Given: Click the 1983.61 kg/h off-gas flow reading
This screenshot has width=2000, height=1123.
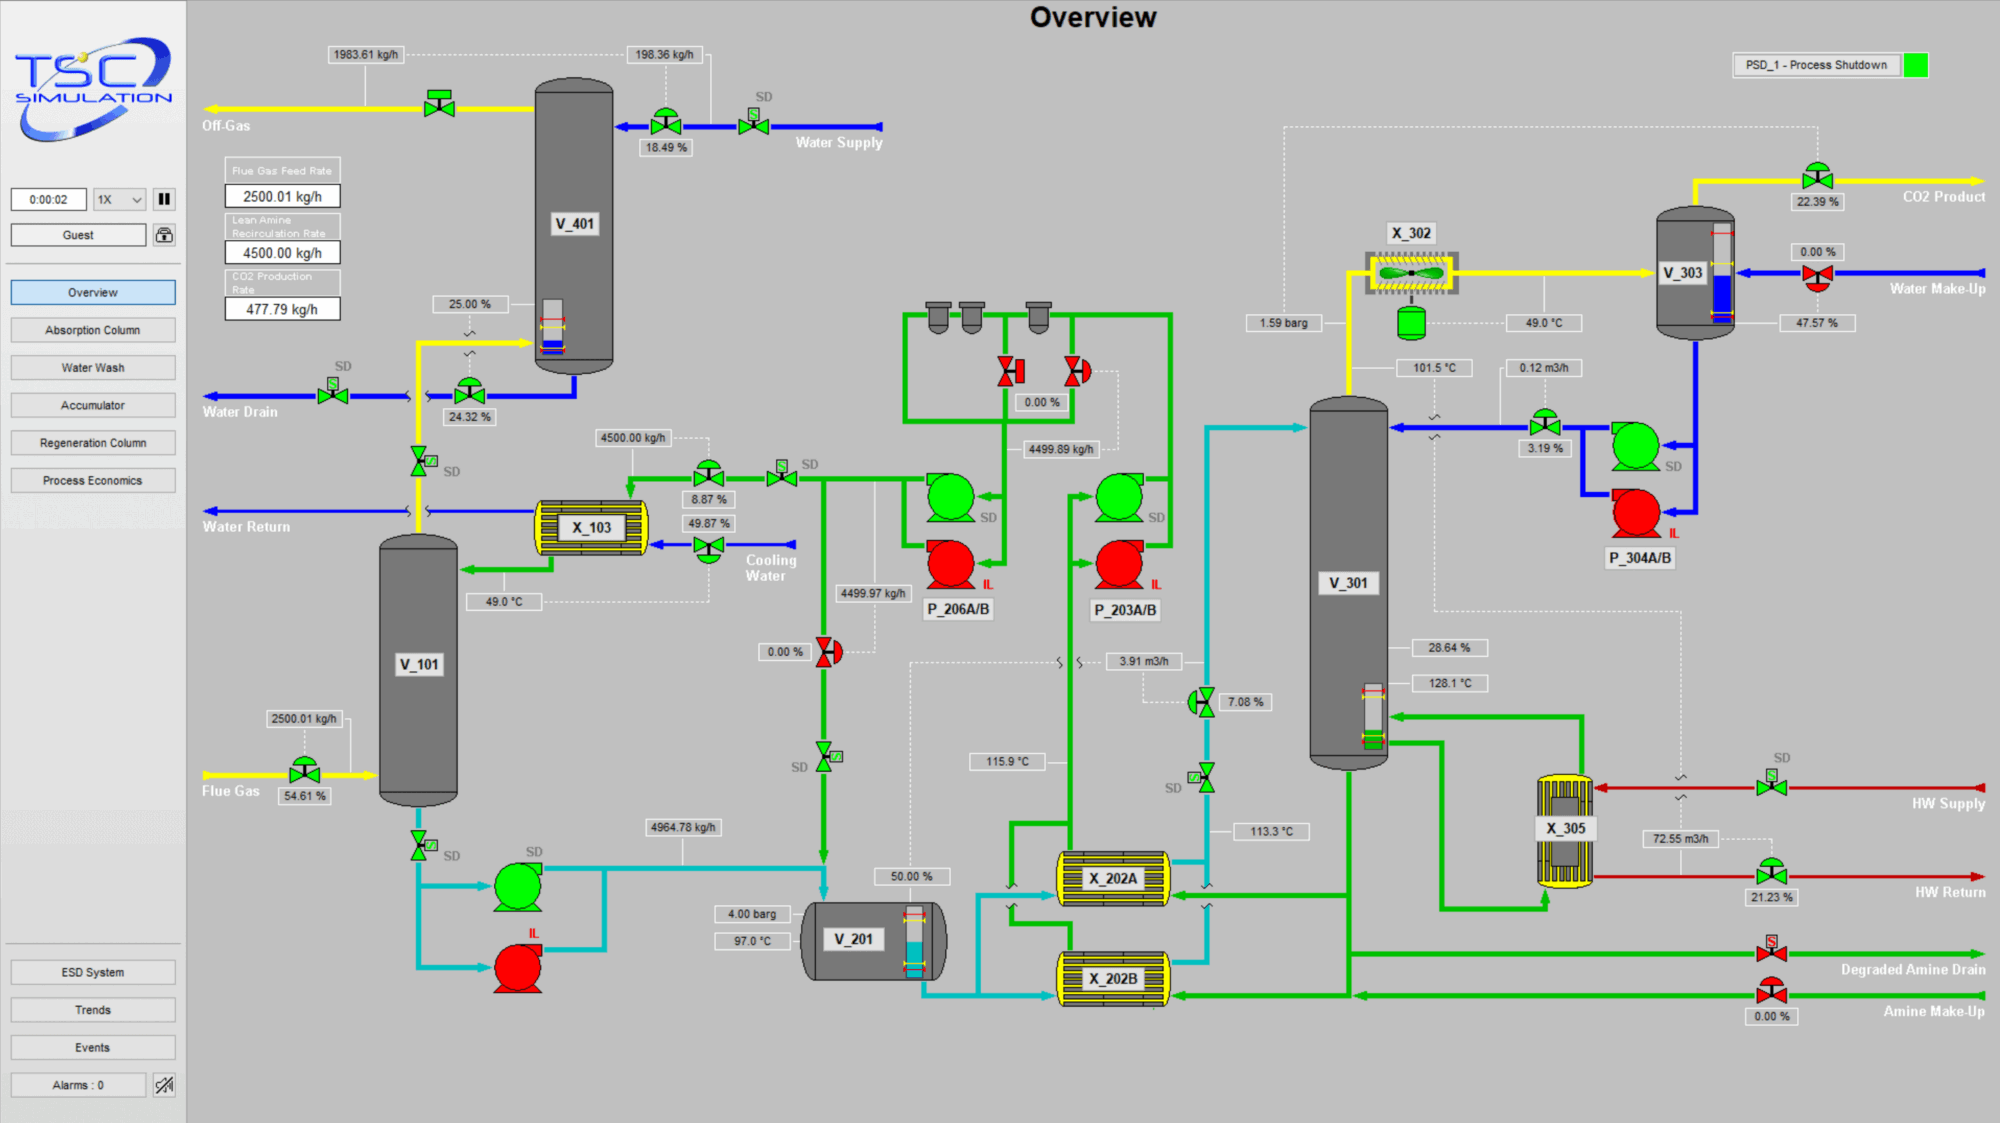Looking at the screenshot, I should 366,55.
